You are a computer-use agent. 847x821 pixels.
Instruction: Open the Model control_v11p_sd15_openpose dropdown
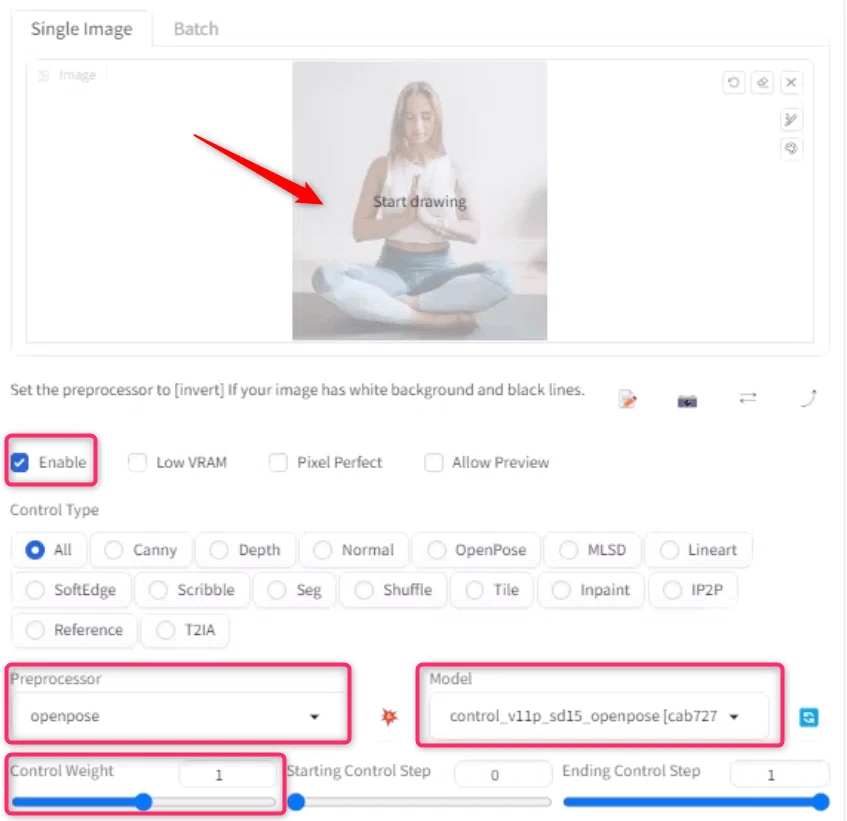pos(599,716)
